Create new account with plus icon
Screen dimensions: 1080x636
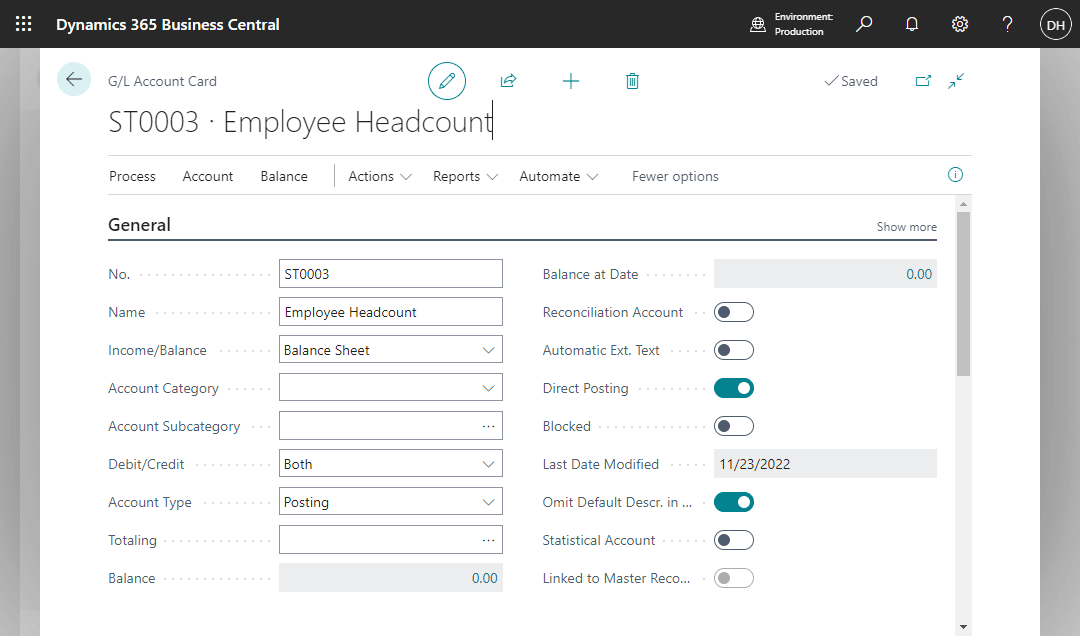click(570, 81)
